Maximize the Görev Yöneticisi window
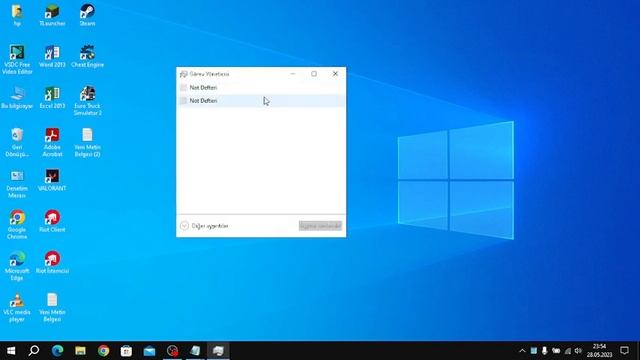Screen dimensions: 640x360 314,74
